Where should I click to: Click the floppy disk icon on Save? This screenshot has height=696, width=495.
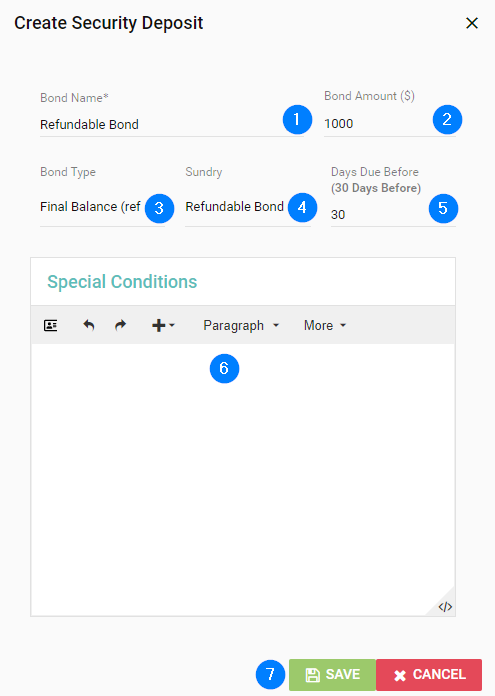click(313, 675)
